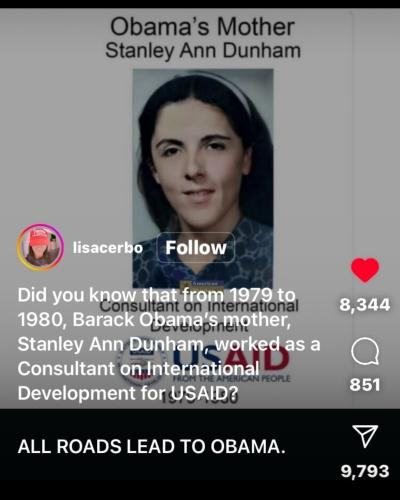This screenshot has width=400, height=500.
Task: View who liked via the 8,344 count
Action: (x=365, y=305)
